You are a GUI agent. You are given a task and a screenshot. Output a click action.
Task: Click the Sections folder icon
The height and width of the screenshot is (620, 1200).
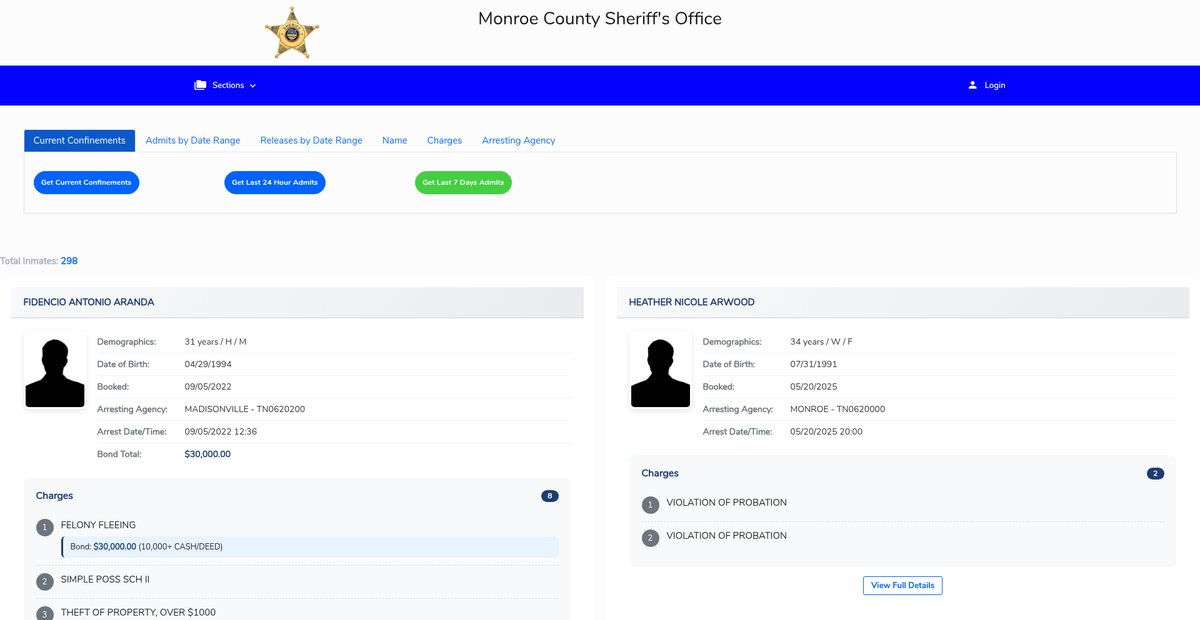pos(200,86)
